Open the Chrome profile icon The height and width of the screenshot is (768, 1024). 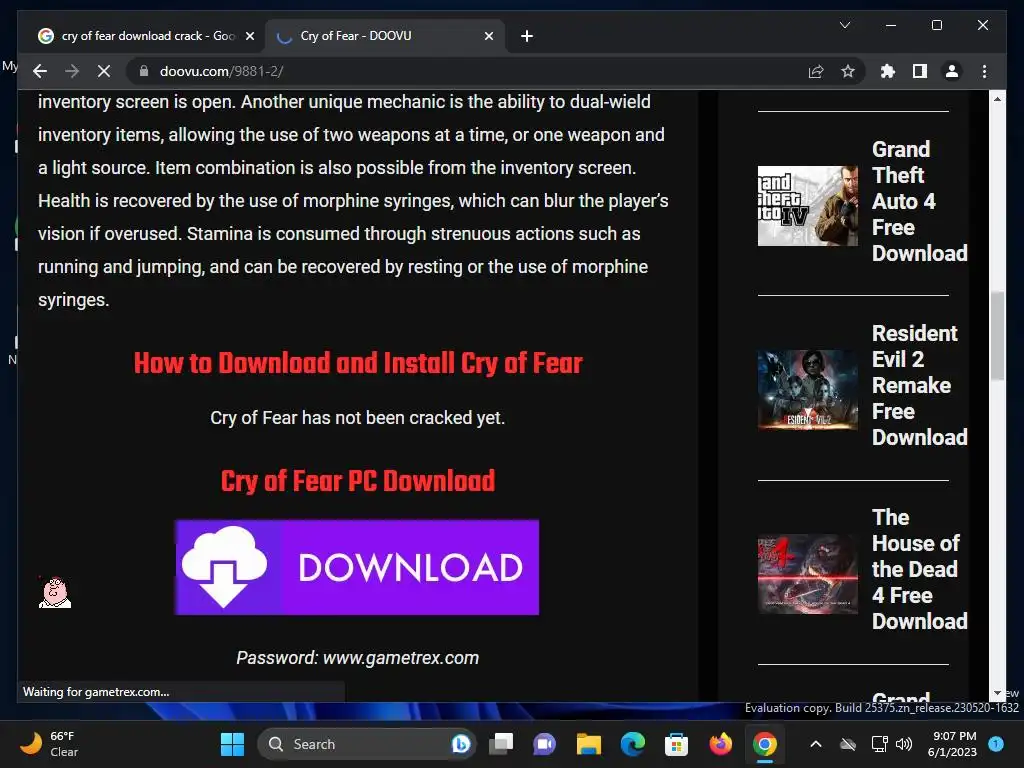tap(952, 71)
